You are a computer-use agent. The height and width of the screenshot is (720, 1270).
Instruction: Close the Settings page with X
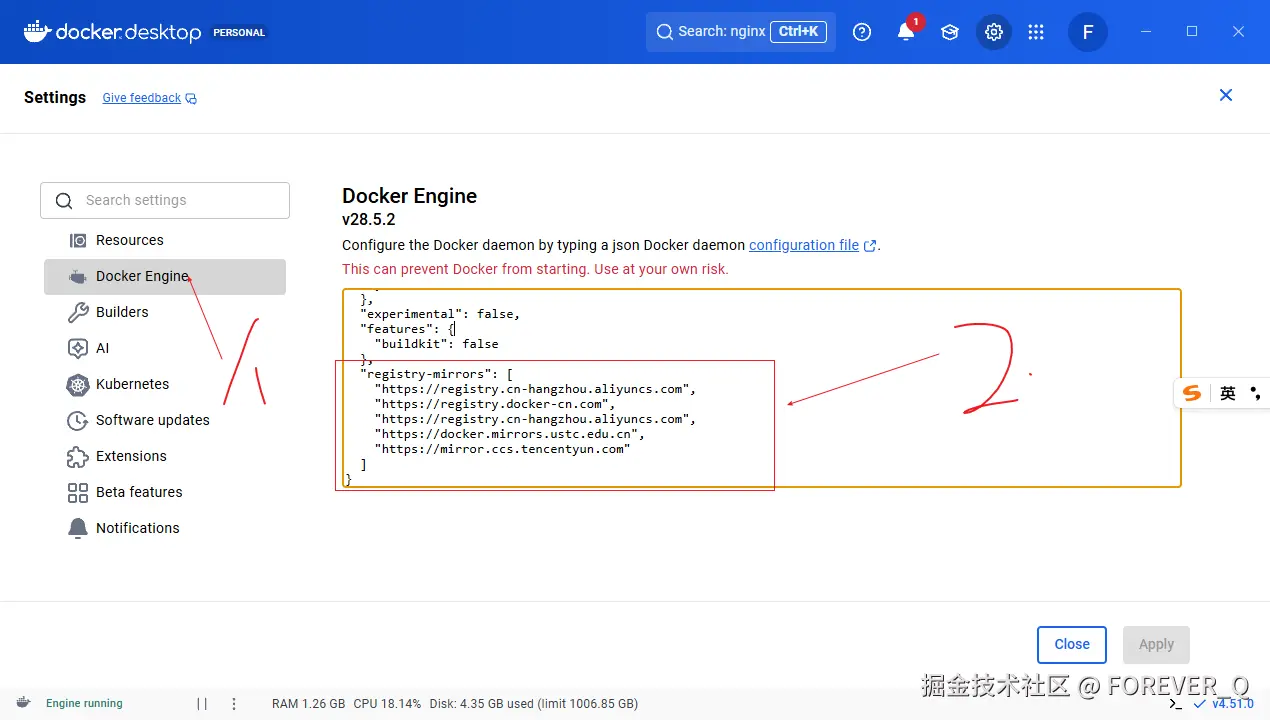(x=1226, y=95)
